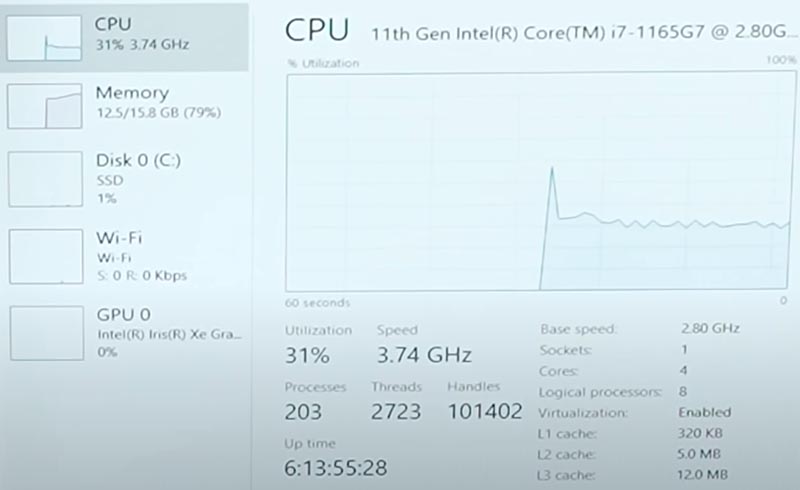Viewport: 800px width, 490px height.
Task: Open the Disk 0 (C:) SSD entry
Action: pos(124,179)
